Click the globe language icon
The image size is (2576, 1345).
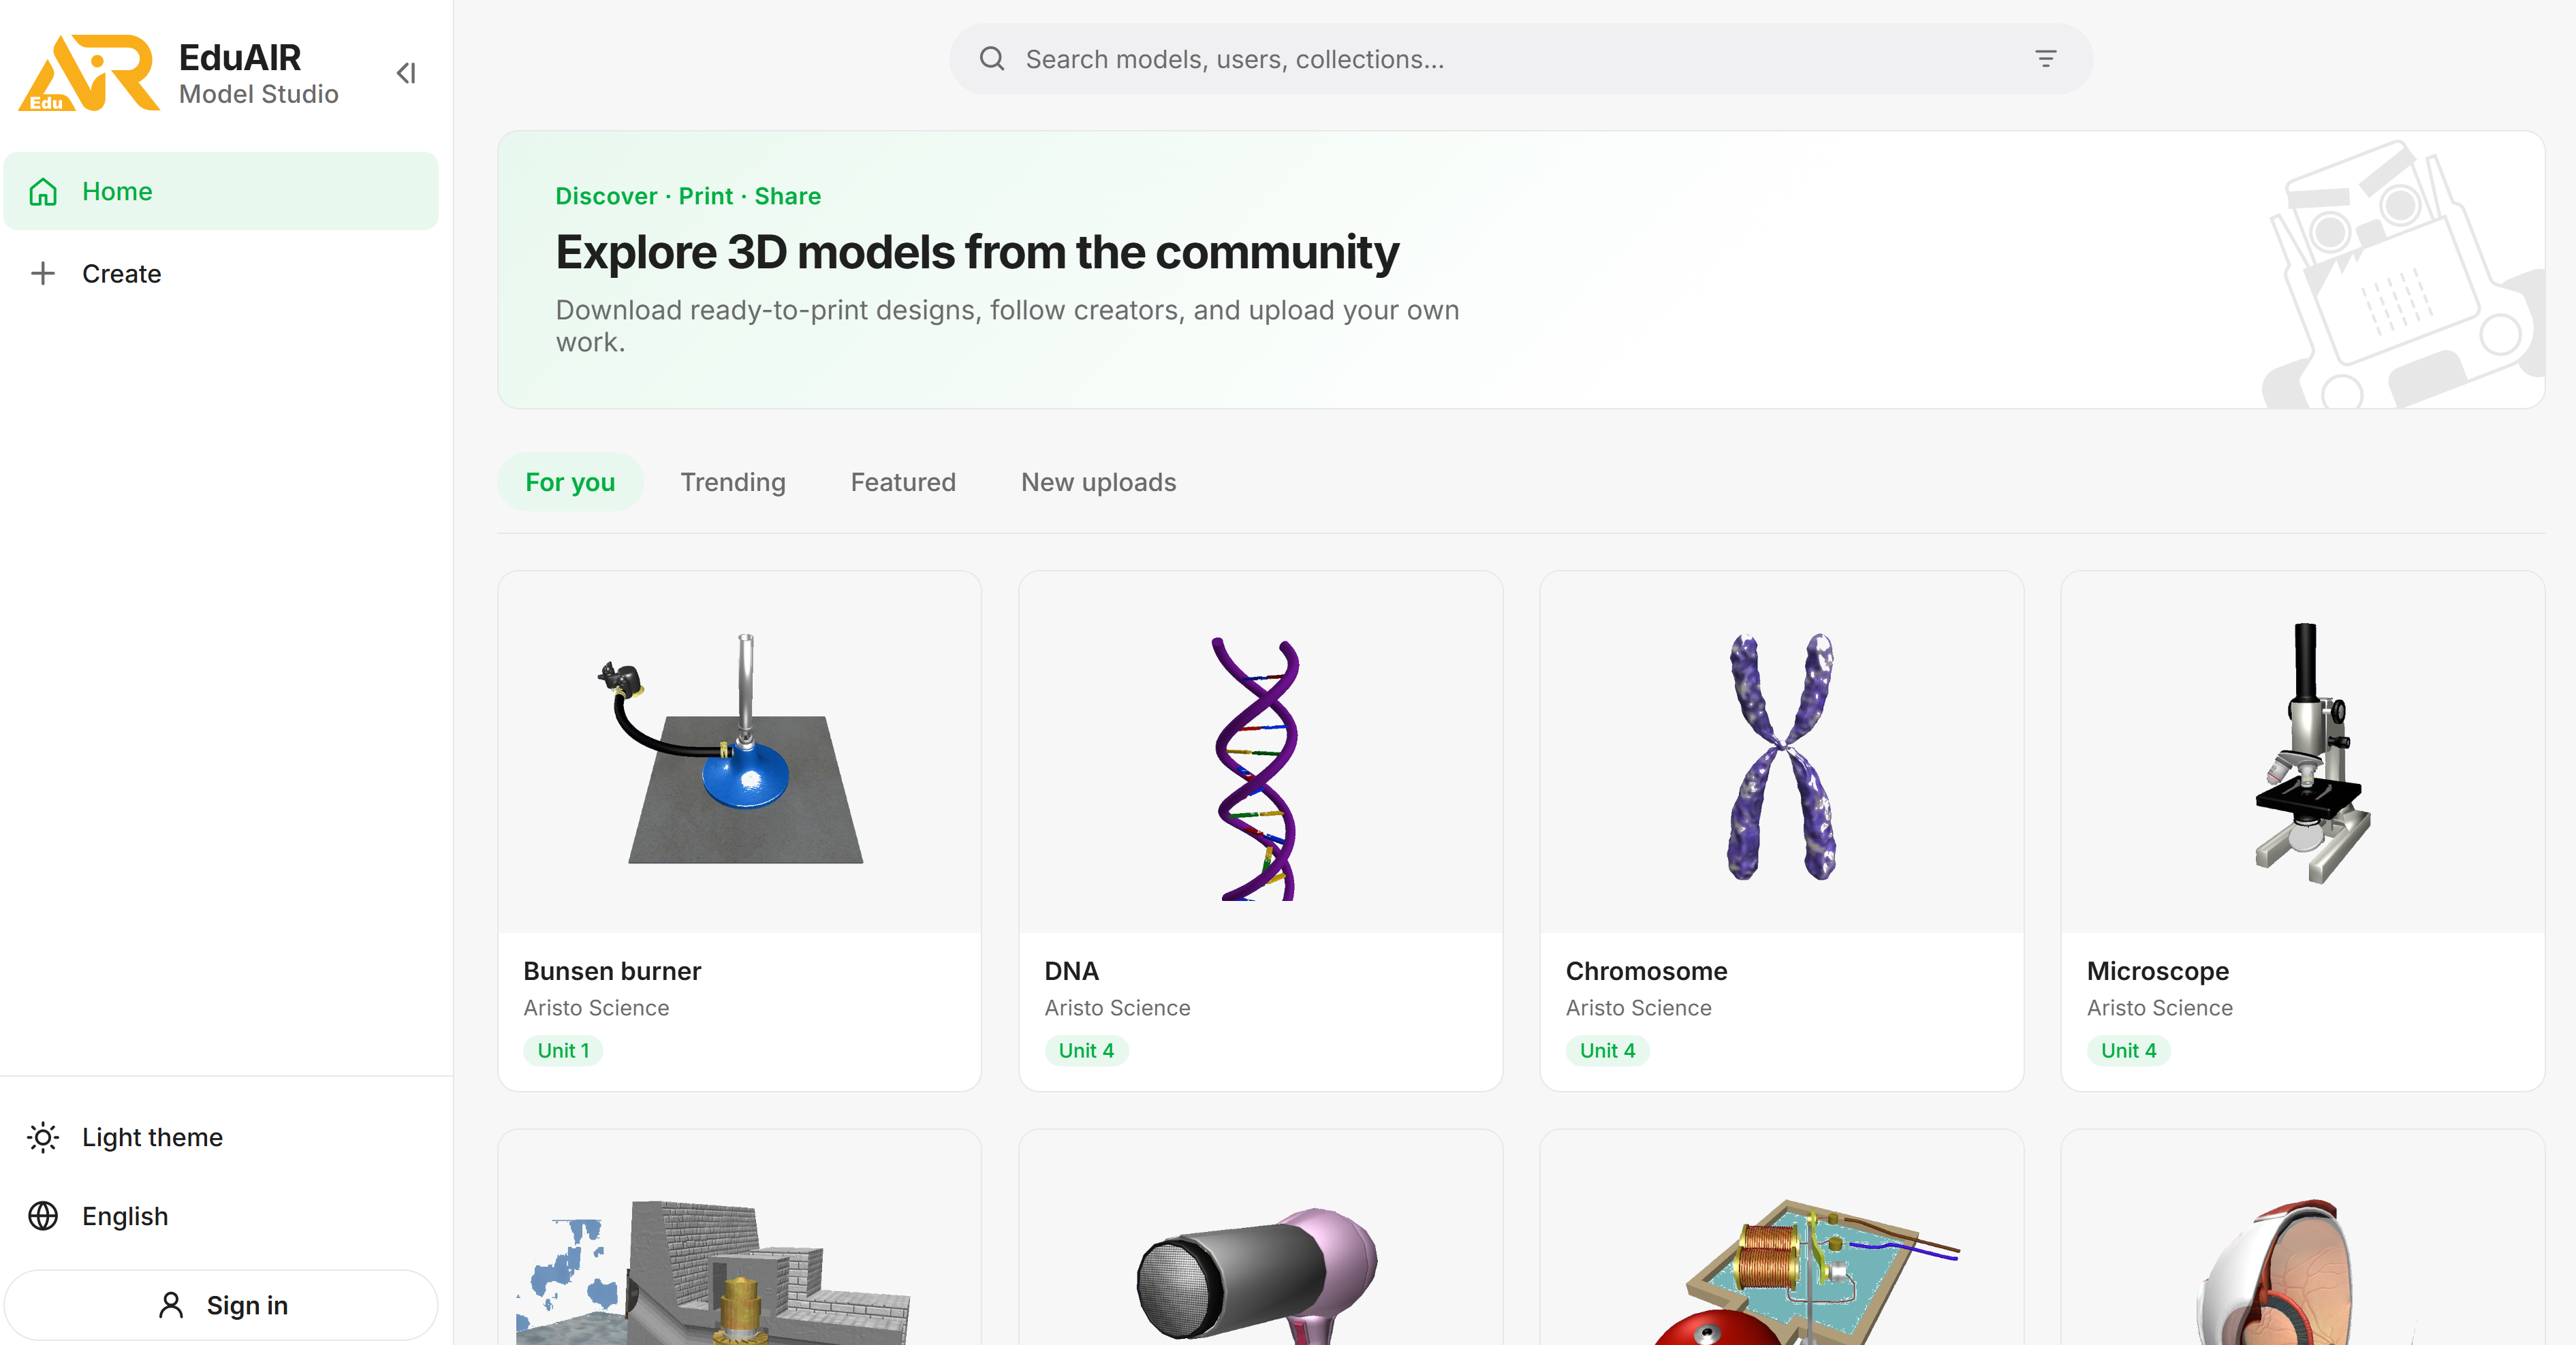click(x=43, y=1216)
